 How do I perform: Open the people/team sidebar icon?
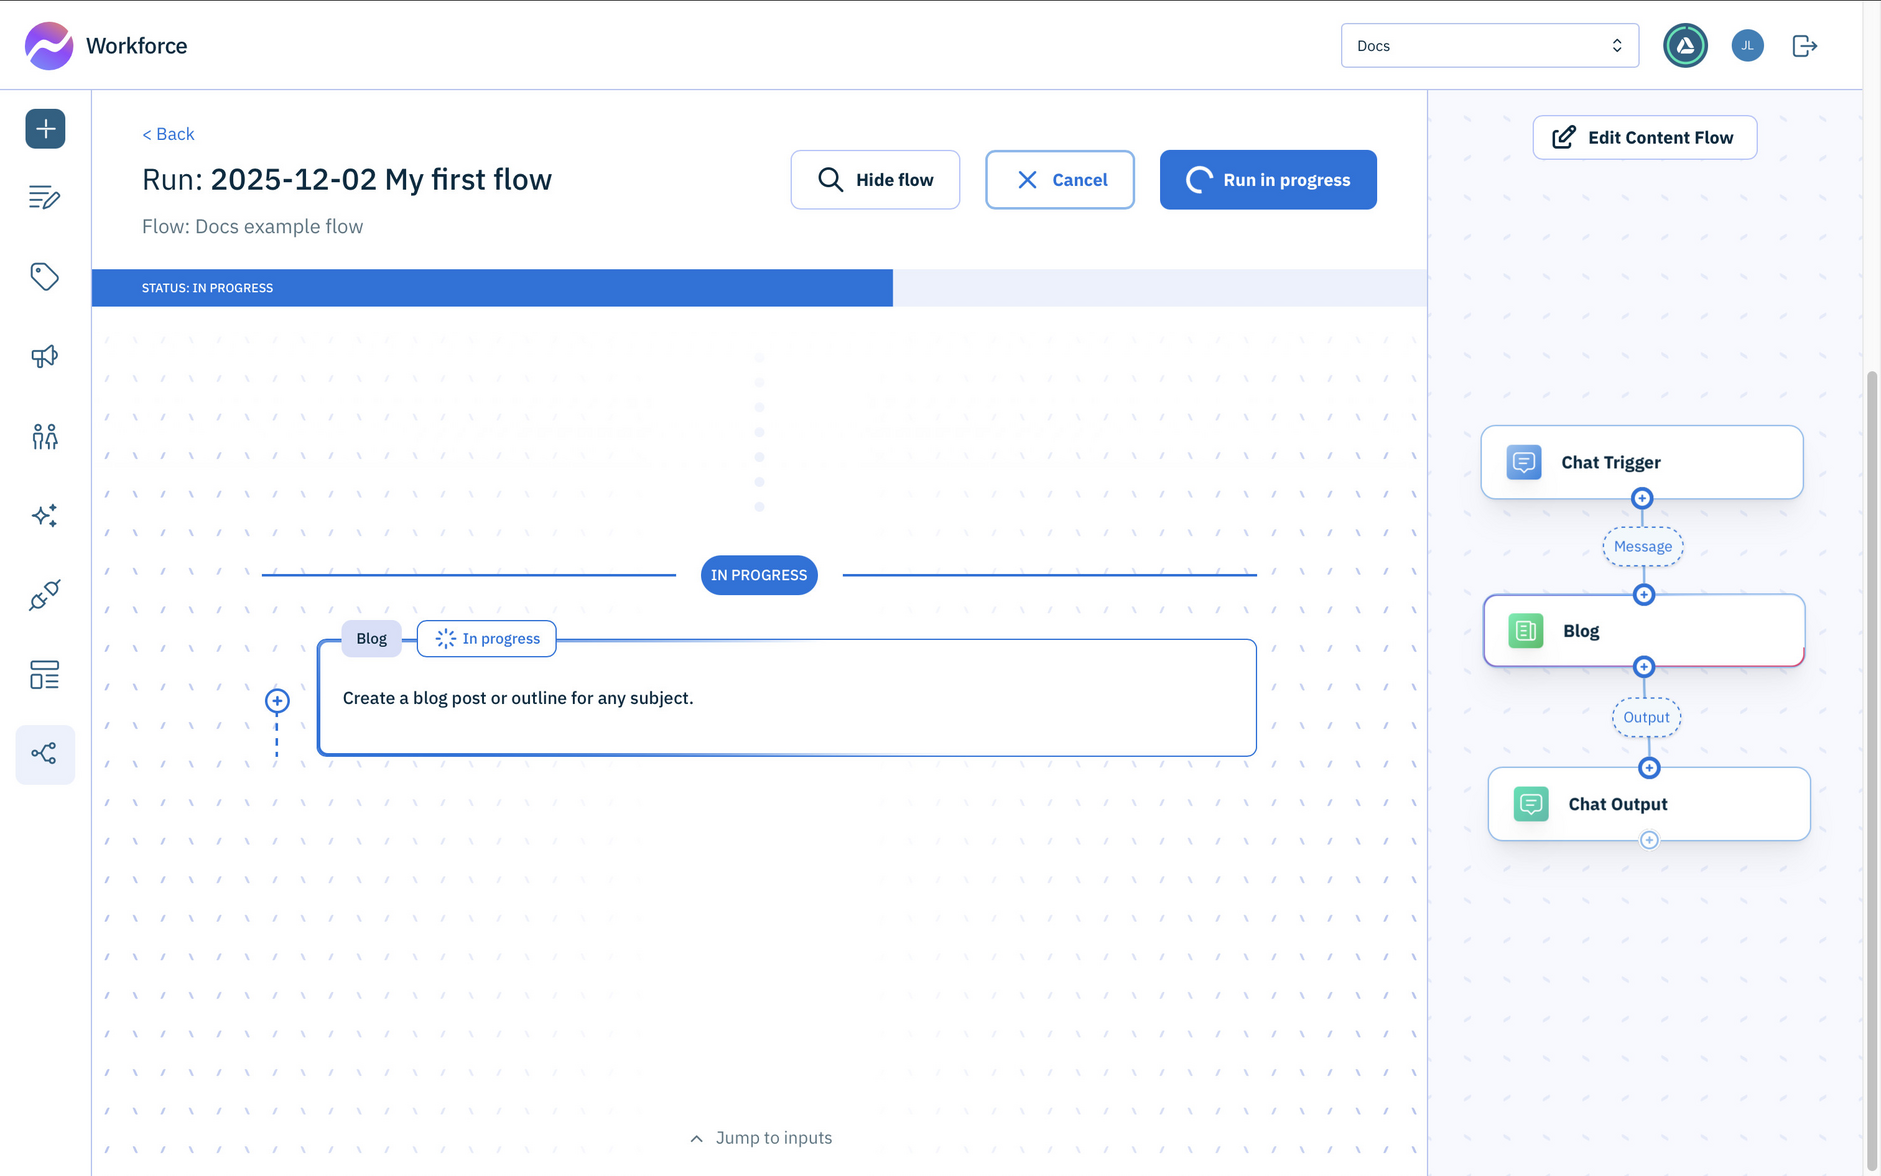pyautogui.click(x=44, y=436)
